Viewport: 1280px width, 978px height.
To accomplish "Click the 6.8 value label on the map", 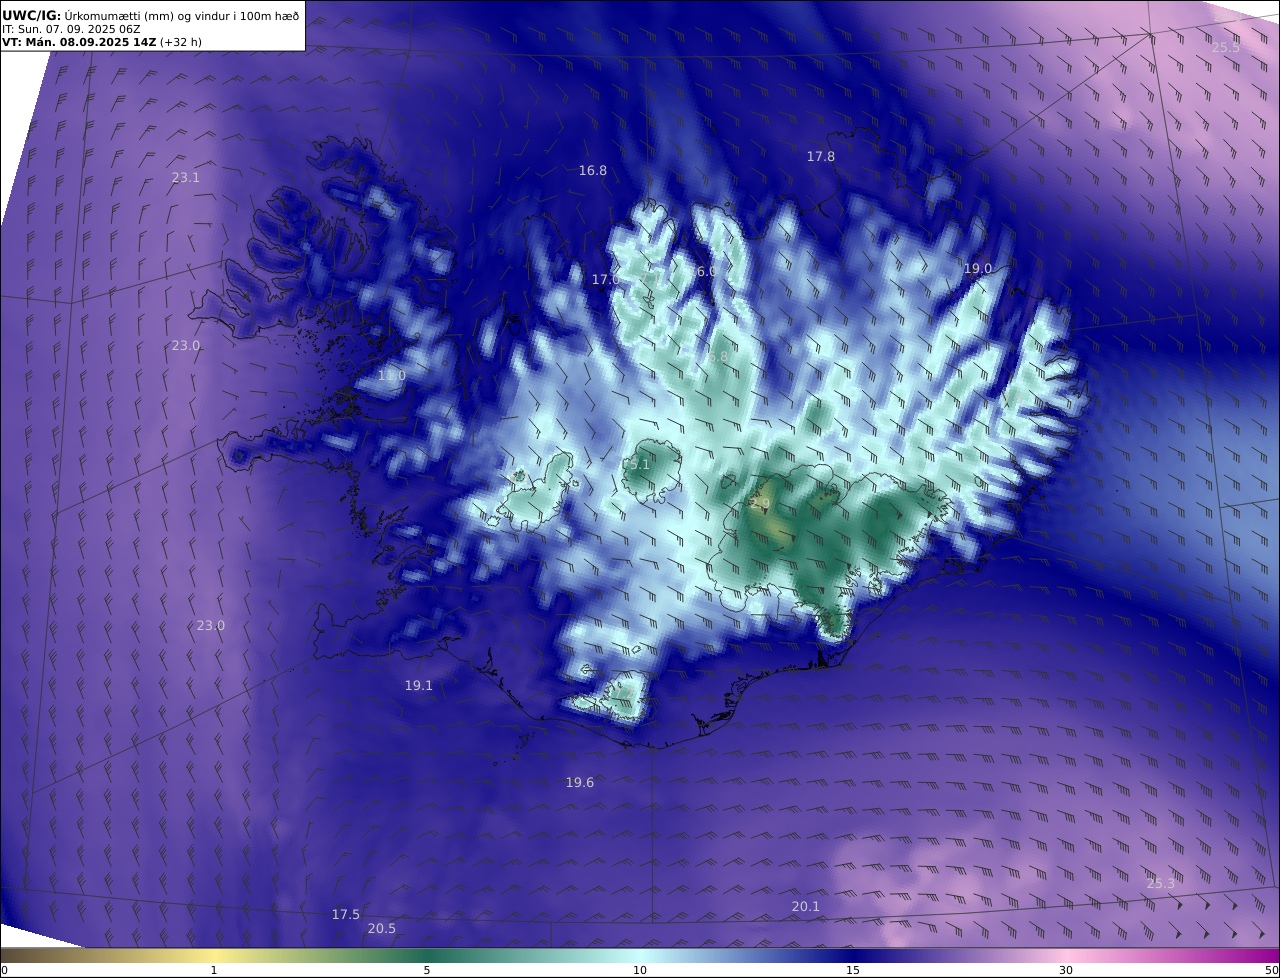I will 718,356.
